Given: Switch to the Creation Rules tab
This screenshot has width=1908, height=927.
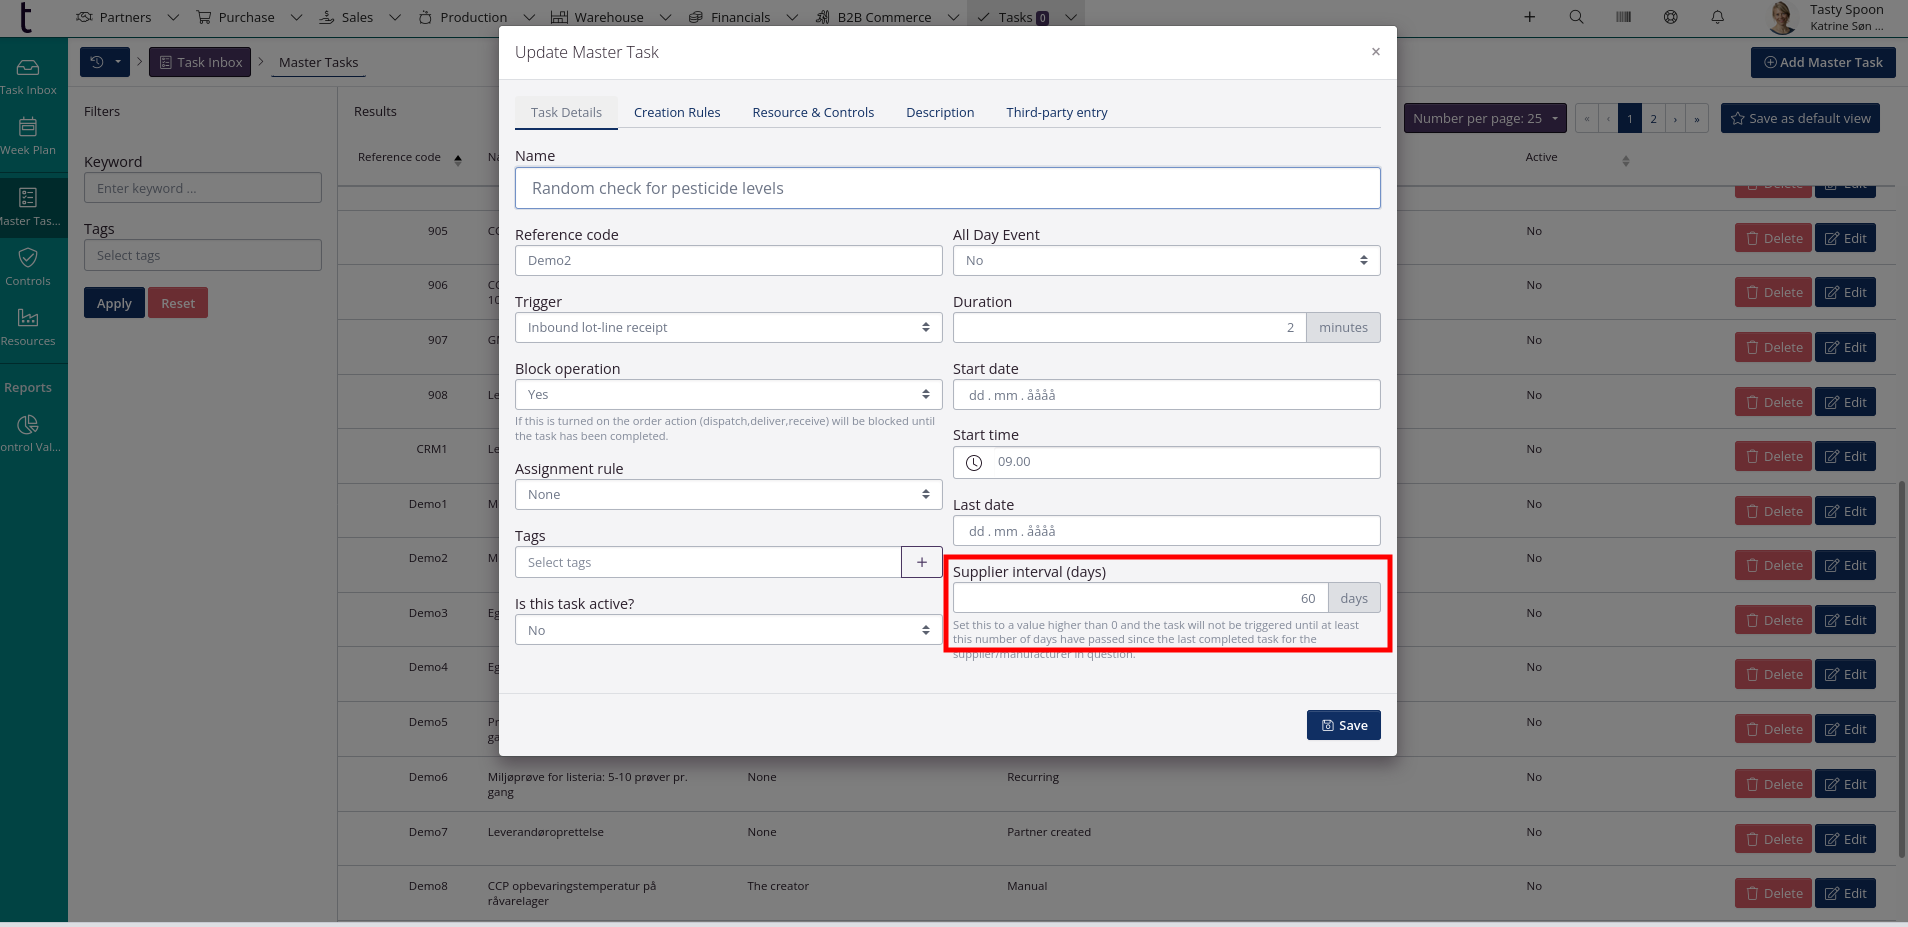Looking at the screenshot, I should tap(677, 112).
